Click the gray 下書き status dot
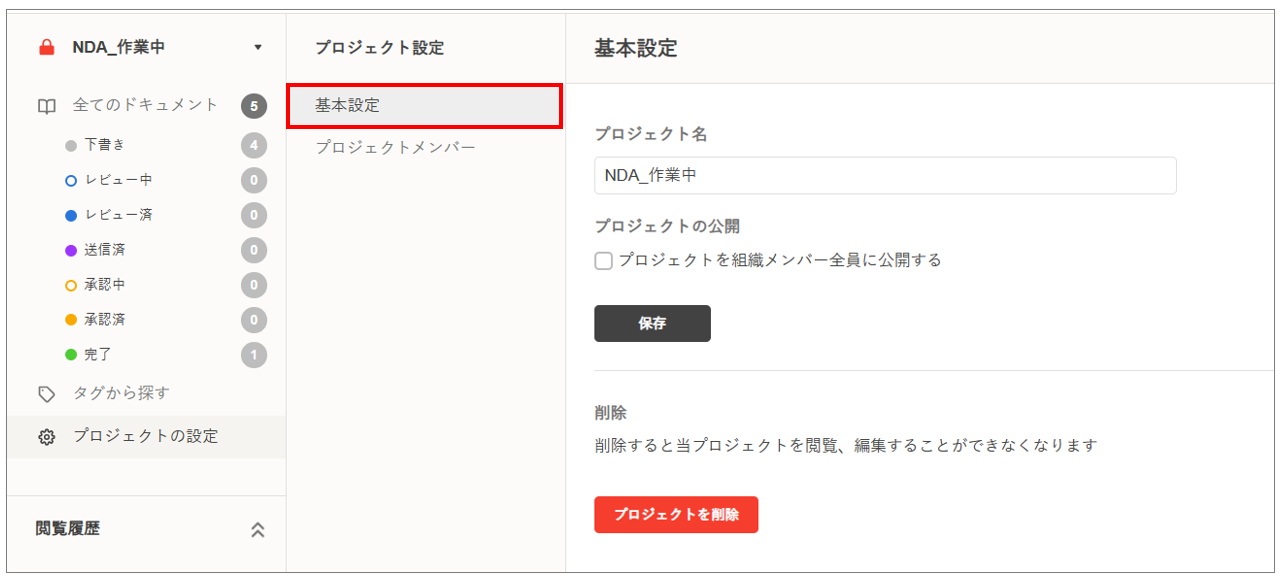The width and height of the screenshot is (1286, 579). [x=71, y=146]
